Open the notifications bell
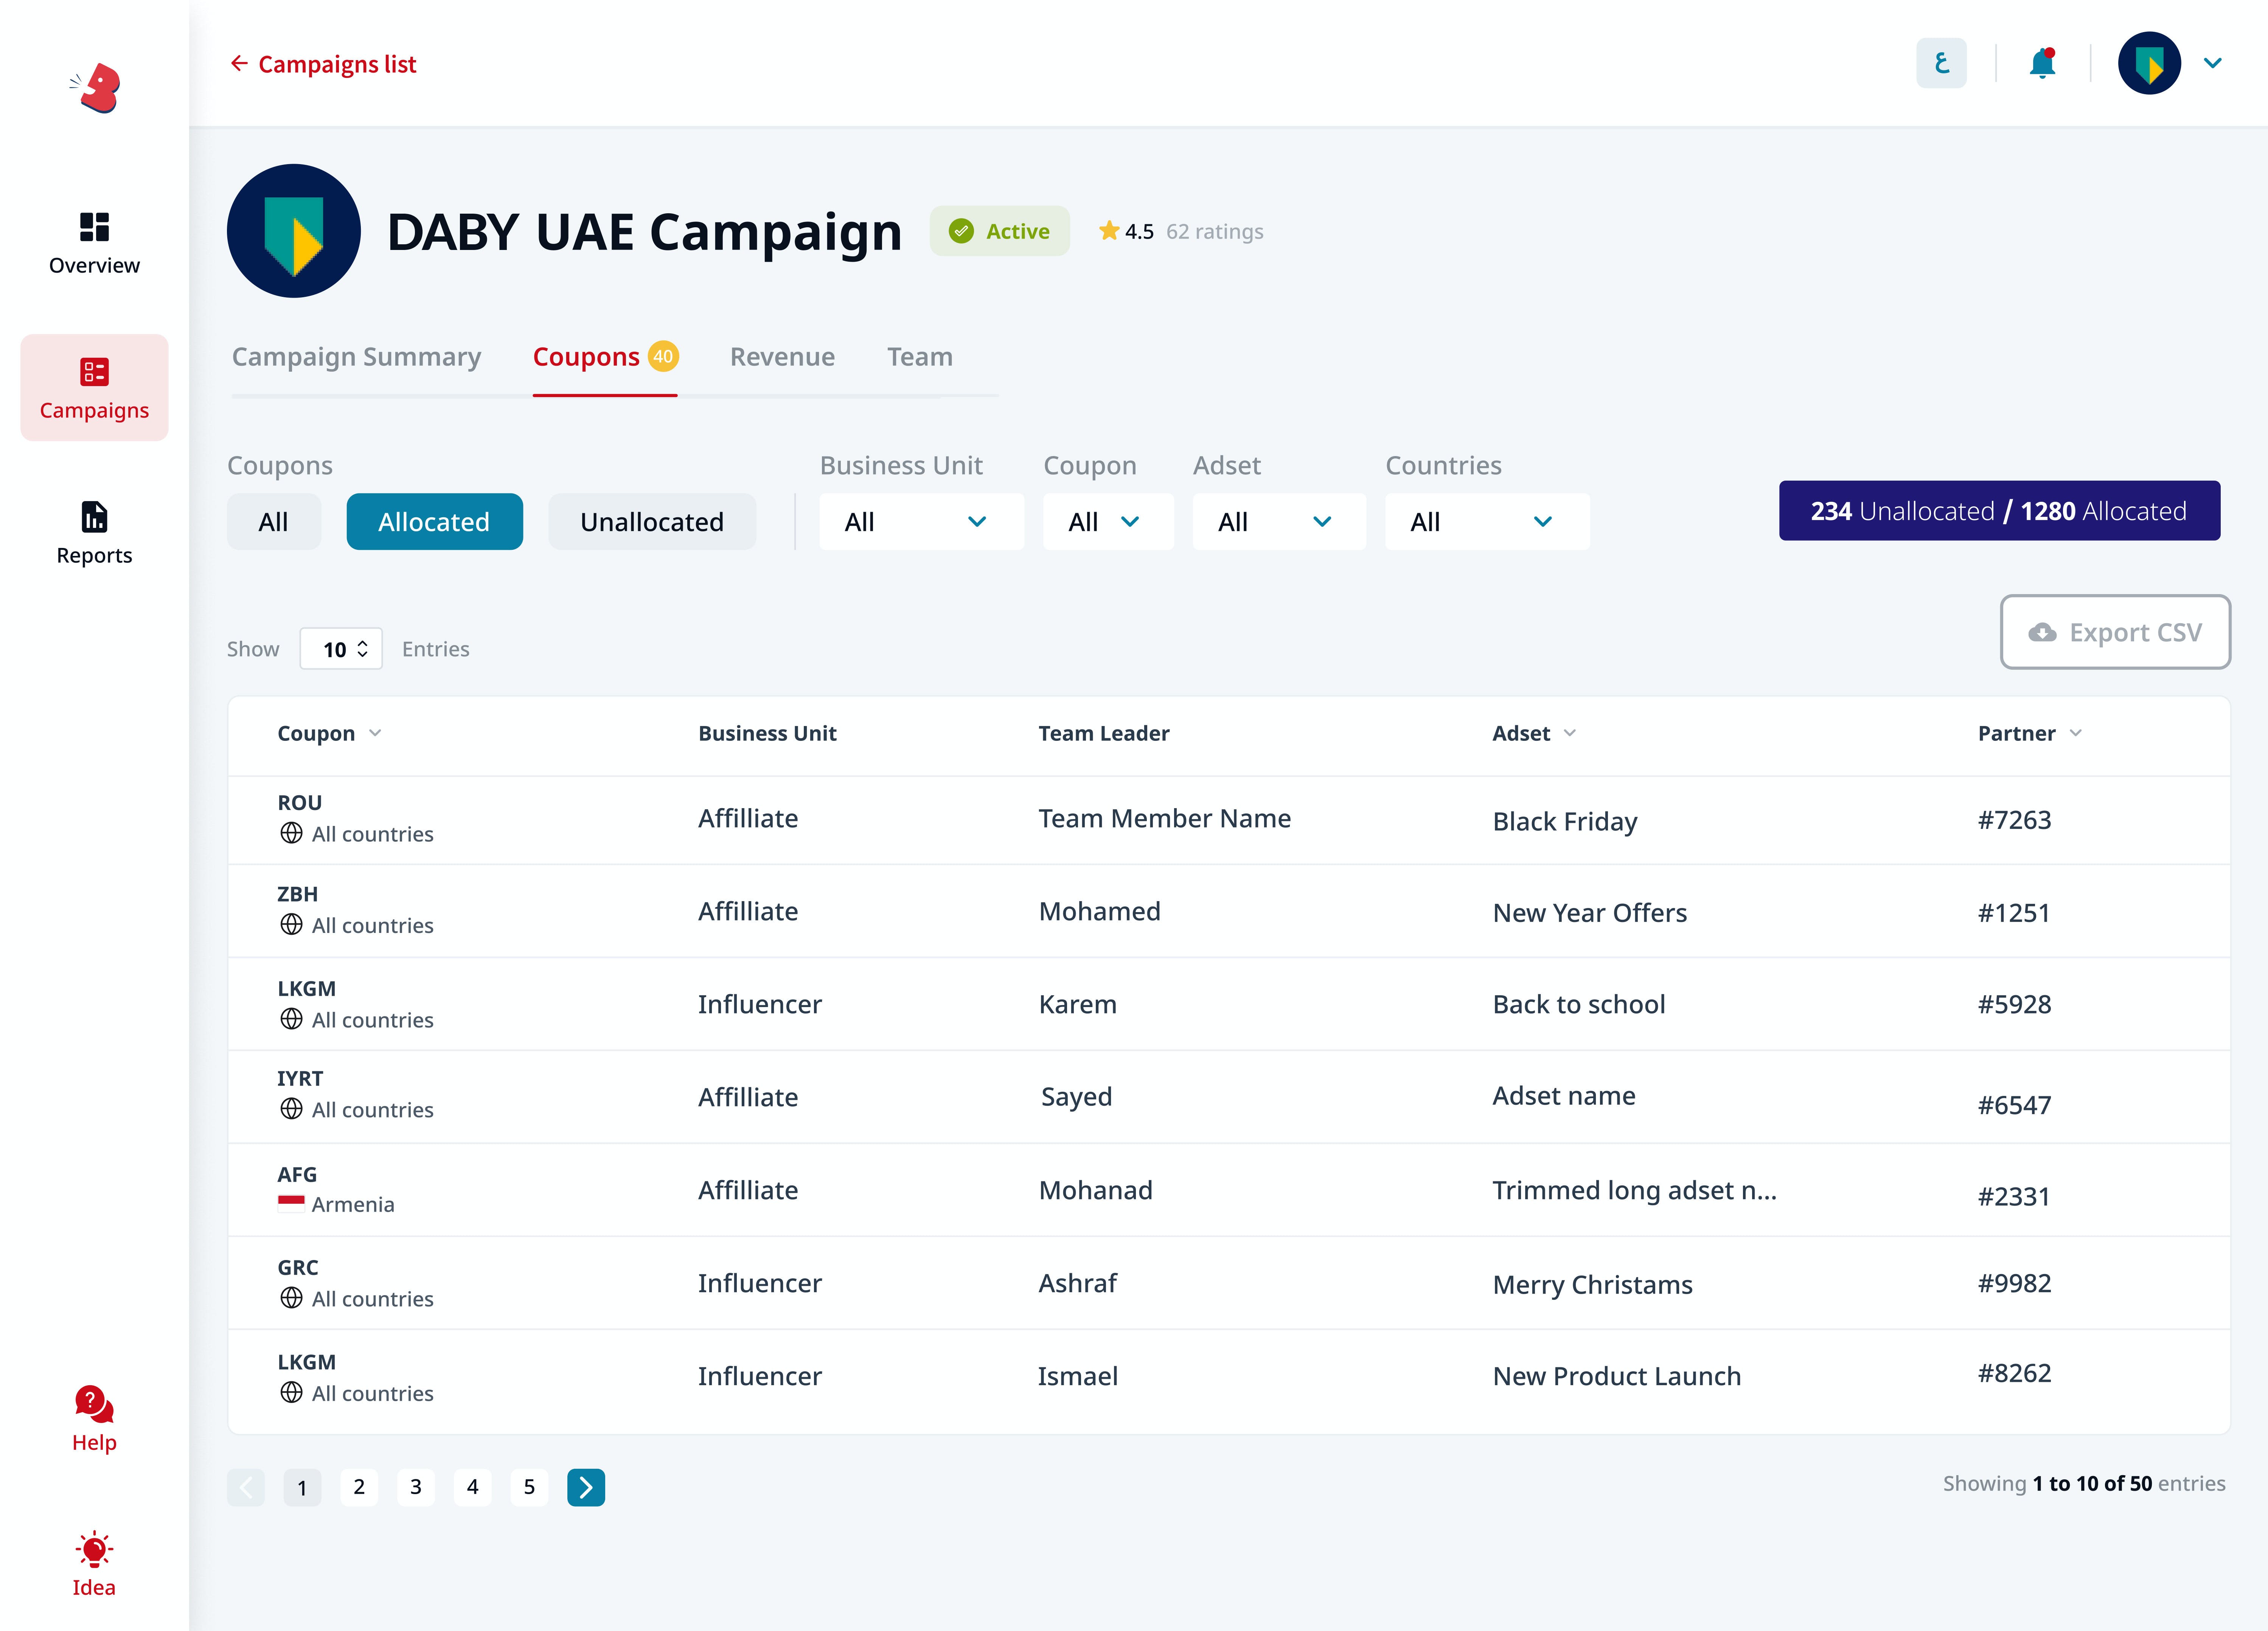The height and width of the screenshot is (1631, 2268). 2042,64
